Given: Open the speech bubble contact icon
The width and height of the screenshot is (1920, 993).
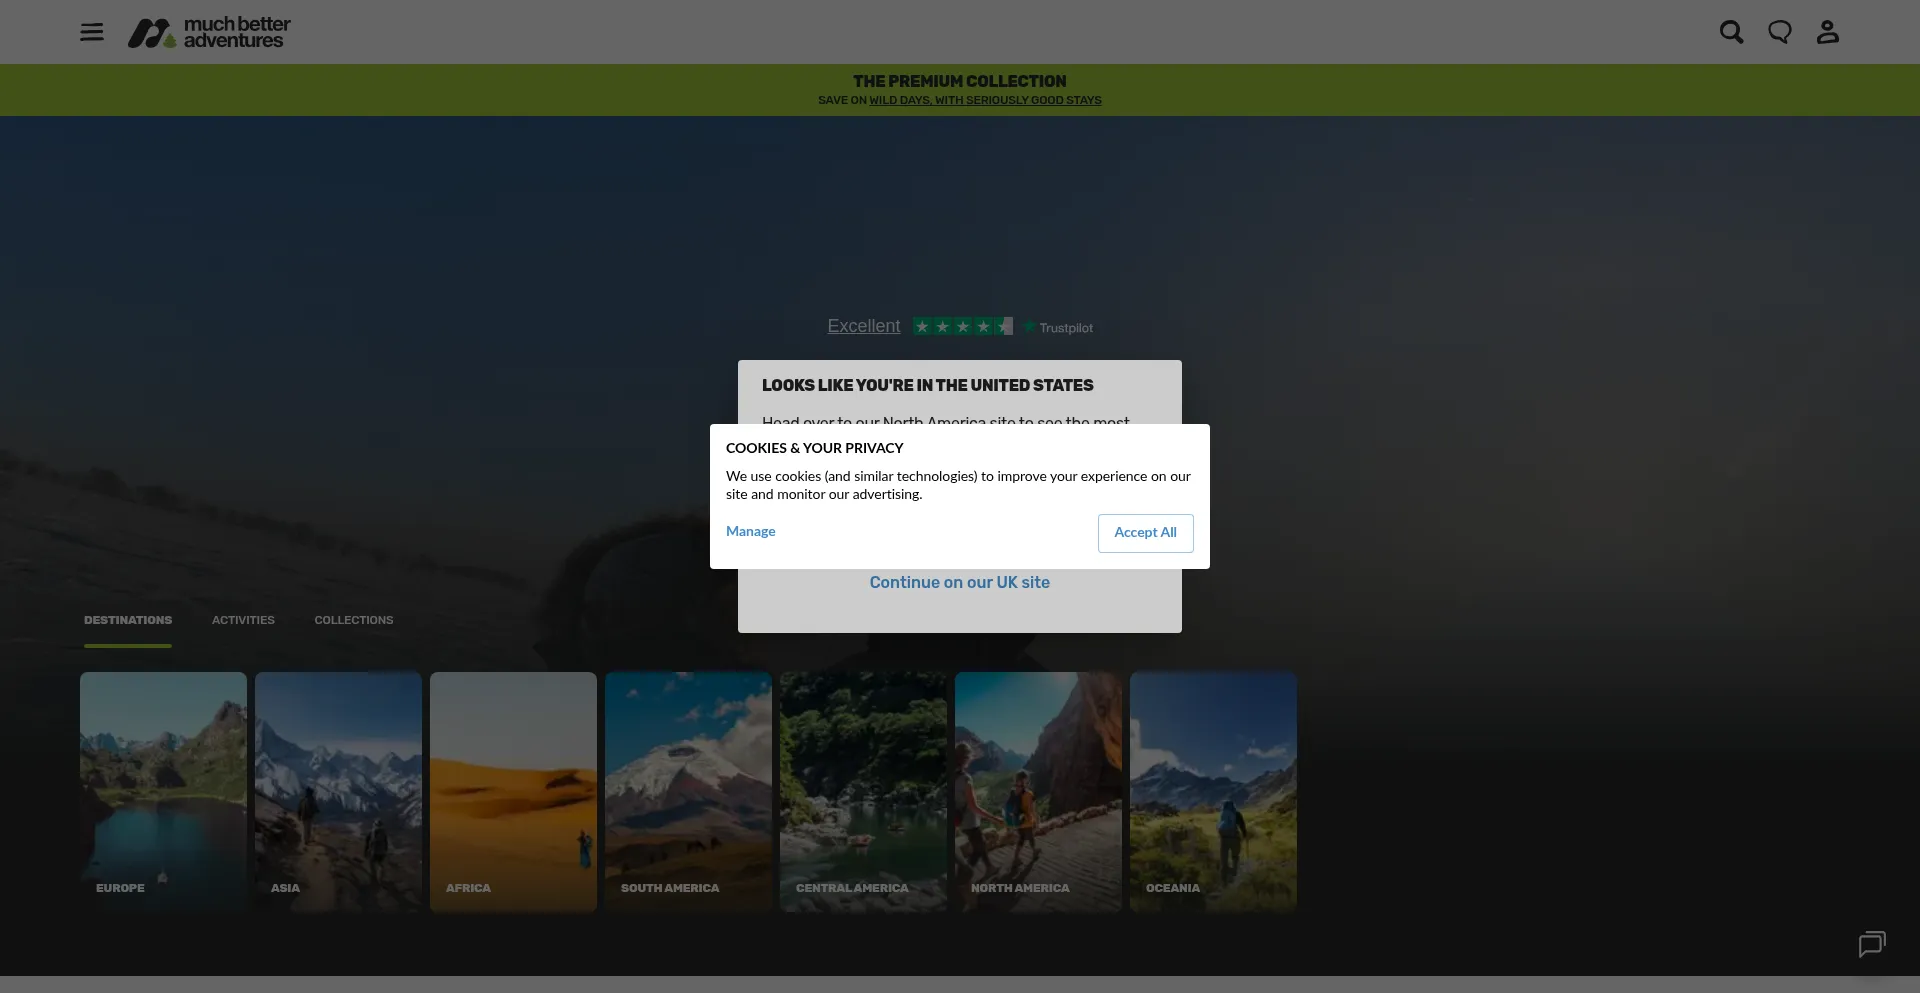Looking at the screenshot, I should point(1779,32).
